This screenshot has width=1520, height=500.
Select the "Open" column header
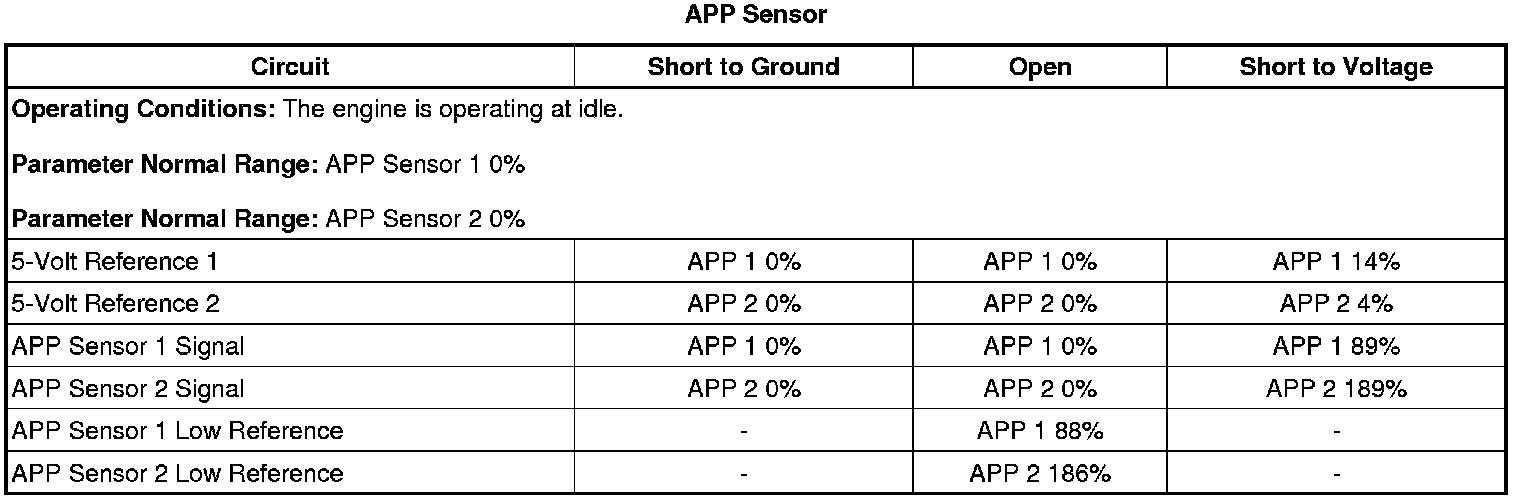(1040, 67)
